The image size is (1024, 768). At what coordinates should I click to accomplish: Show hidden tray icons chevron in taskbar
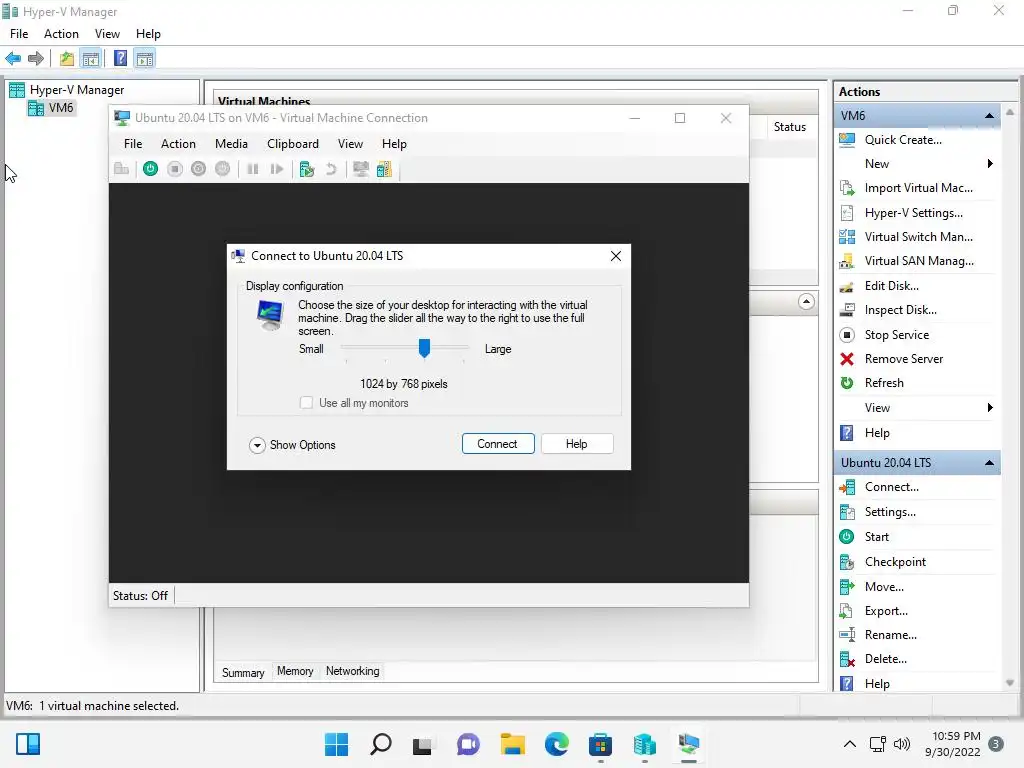tap(850, 744)
